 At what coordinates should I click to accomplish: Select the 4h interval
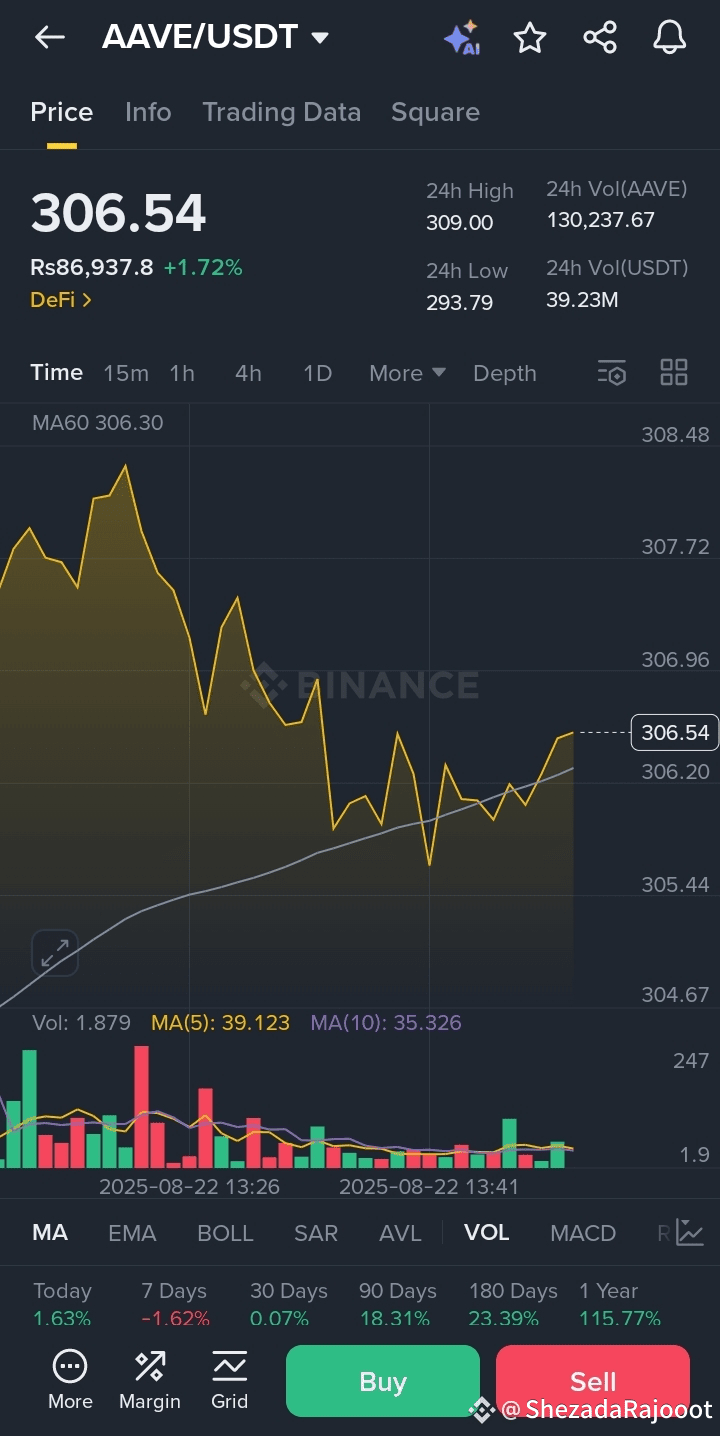[x=248, y=373]
